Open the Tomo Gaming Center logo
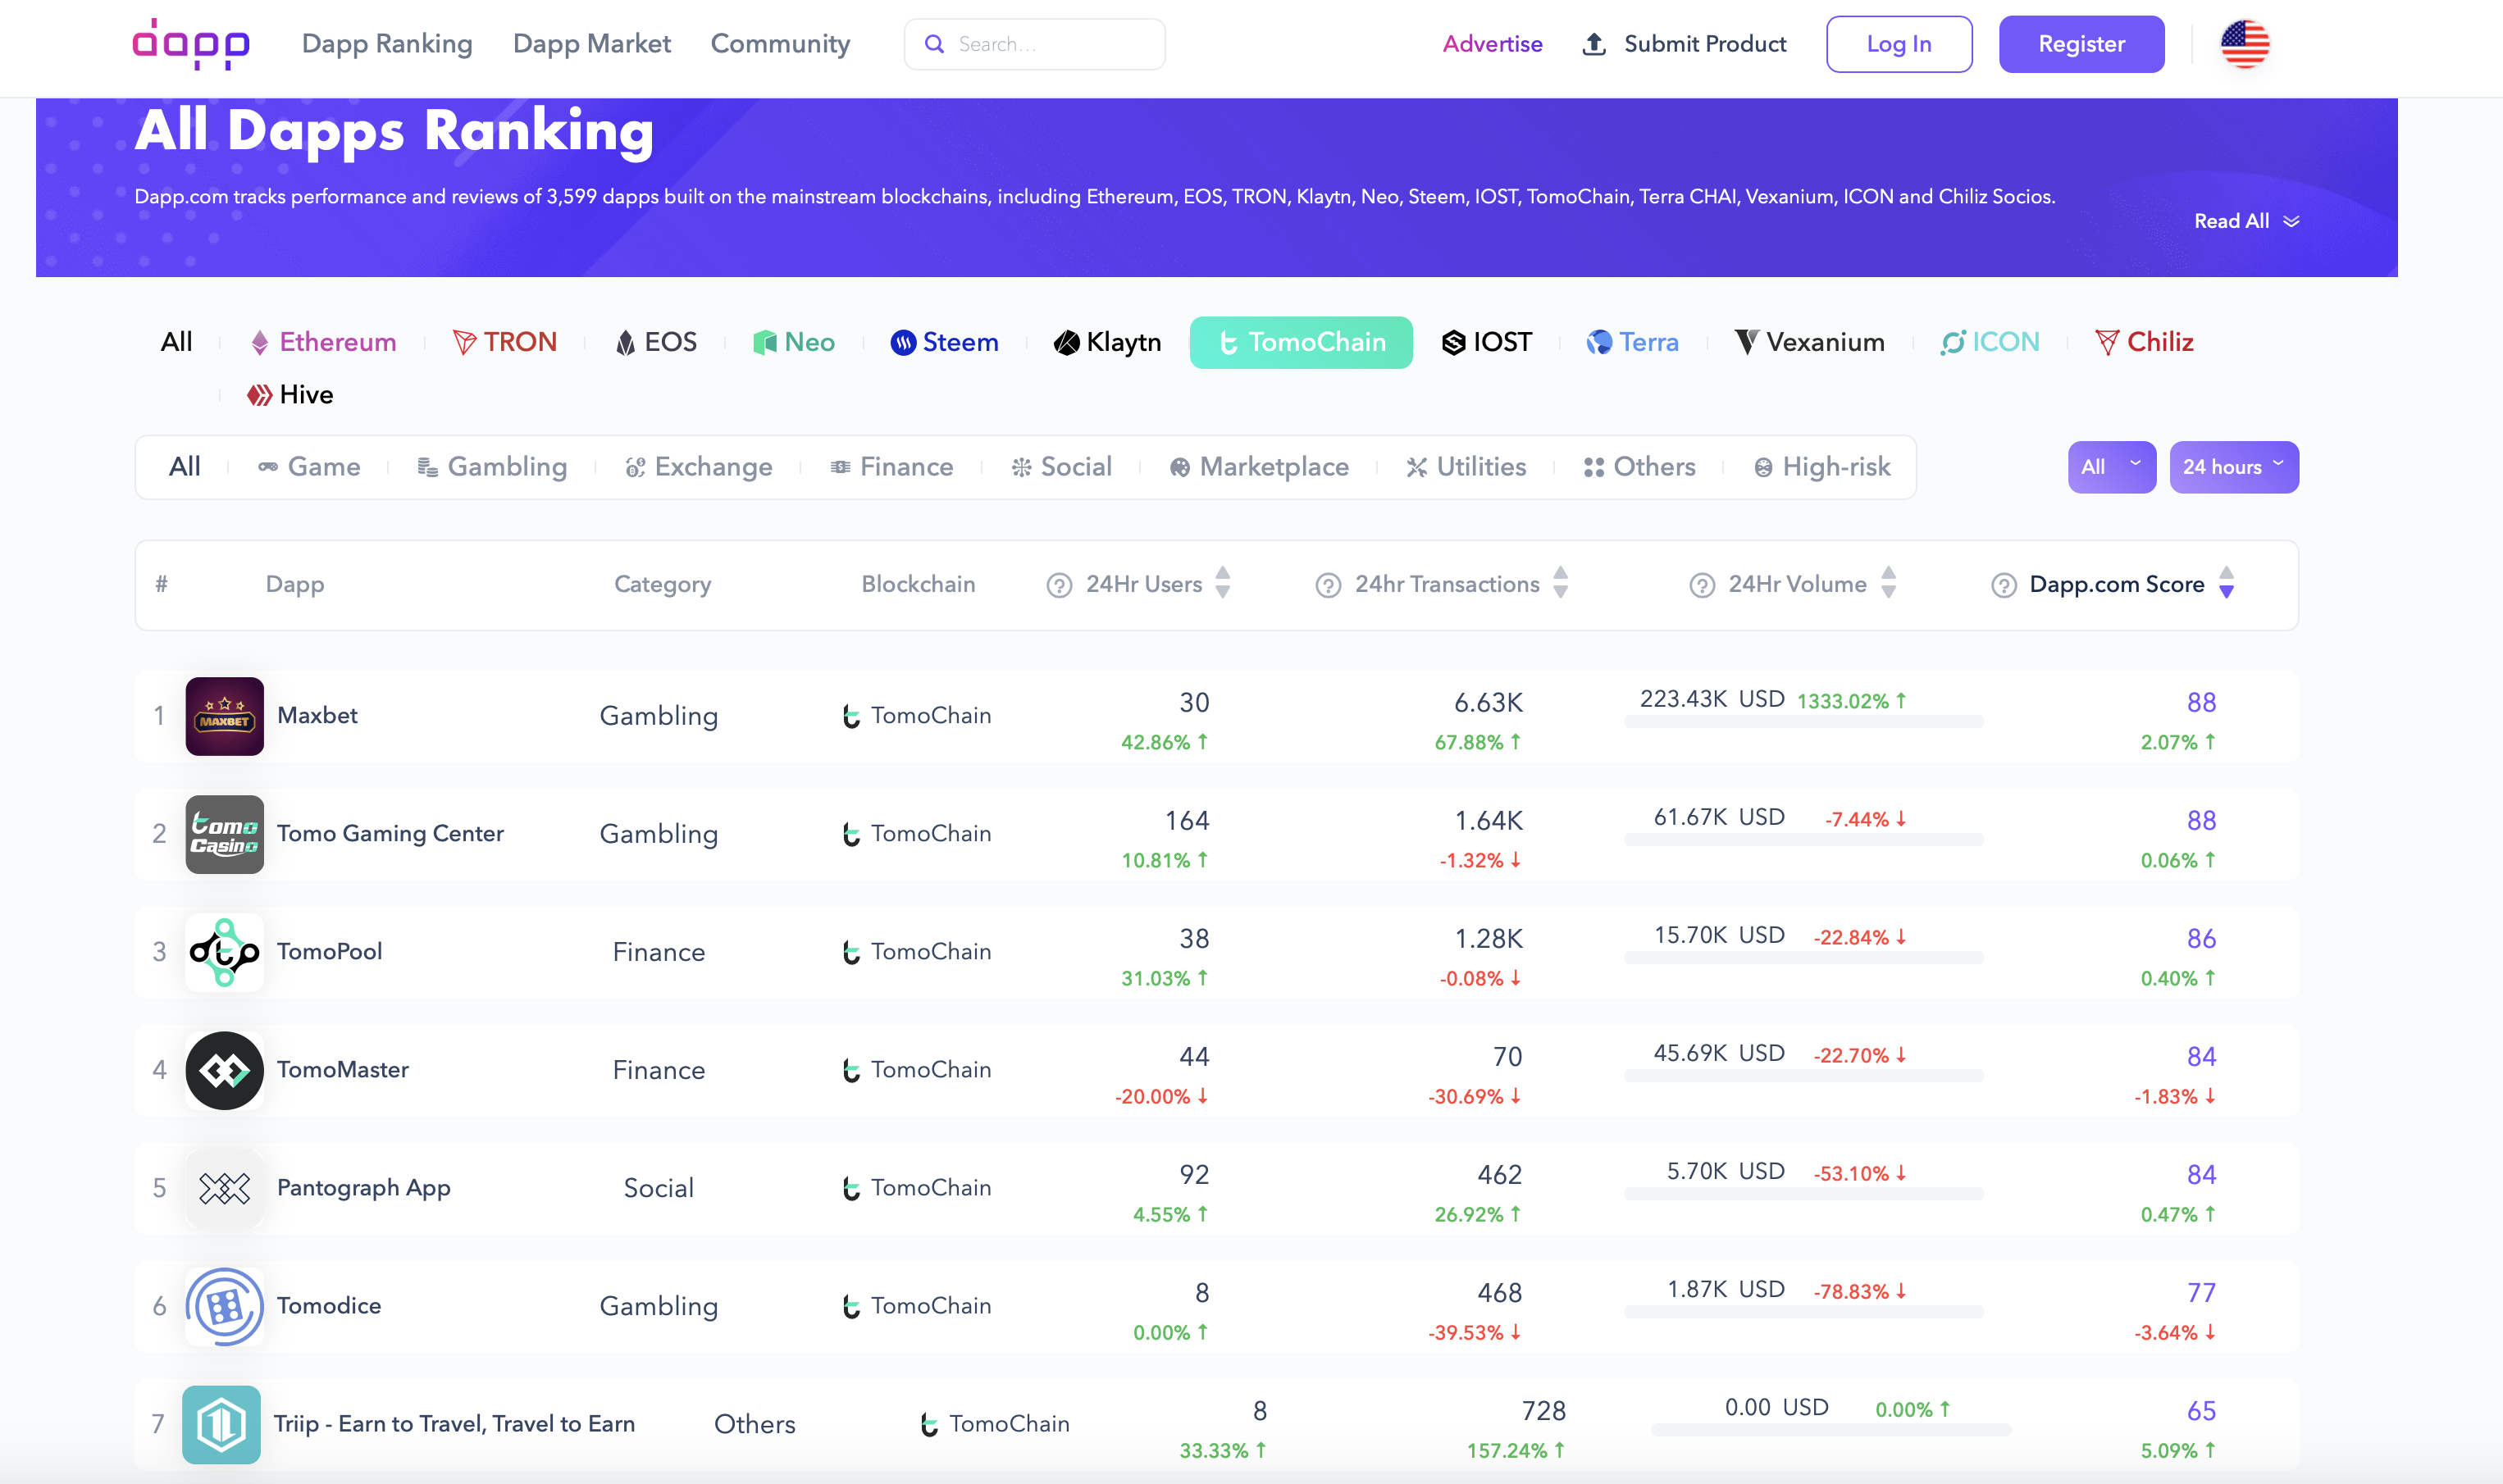The width and height of the screenshot is (2503, 1484). [x=224, y=834]
